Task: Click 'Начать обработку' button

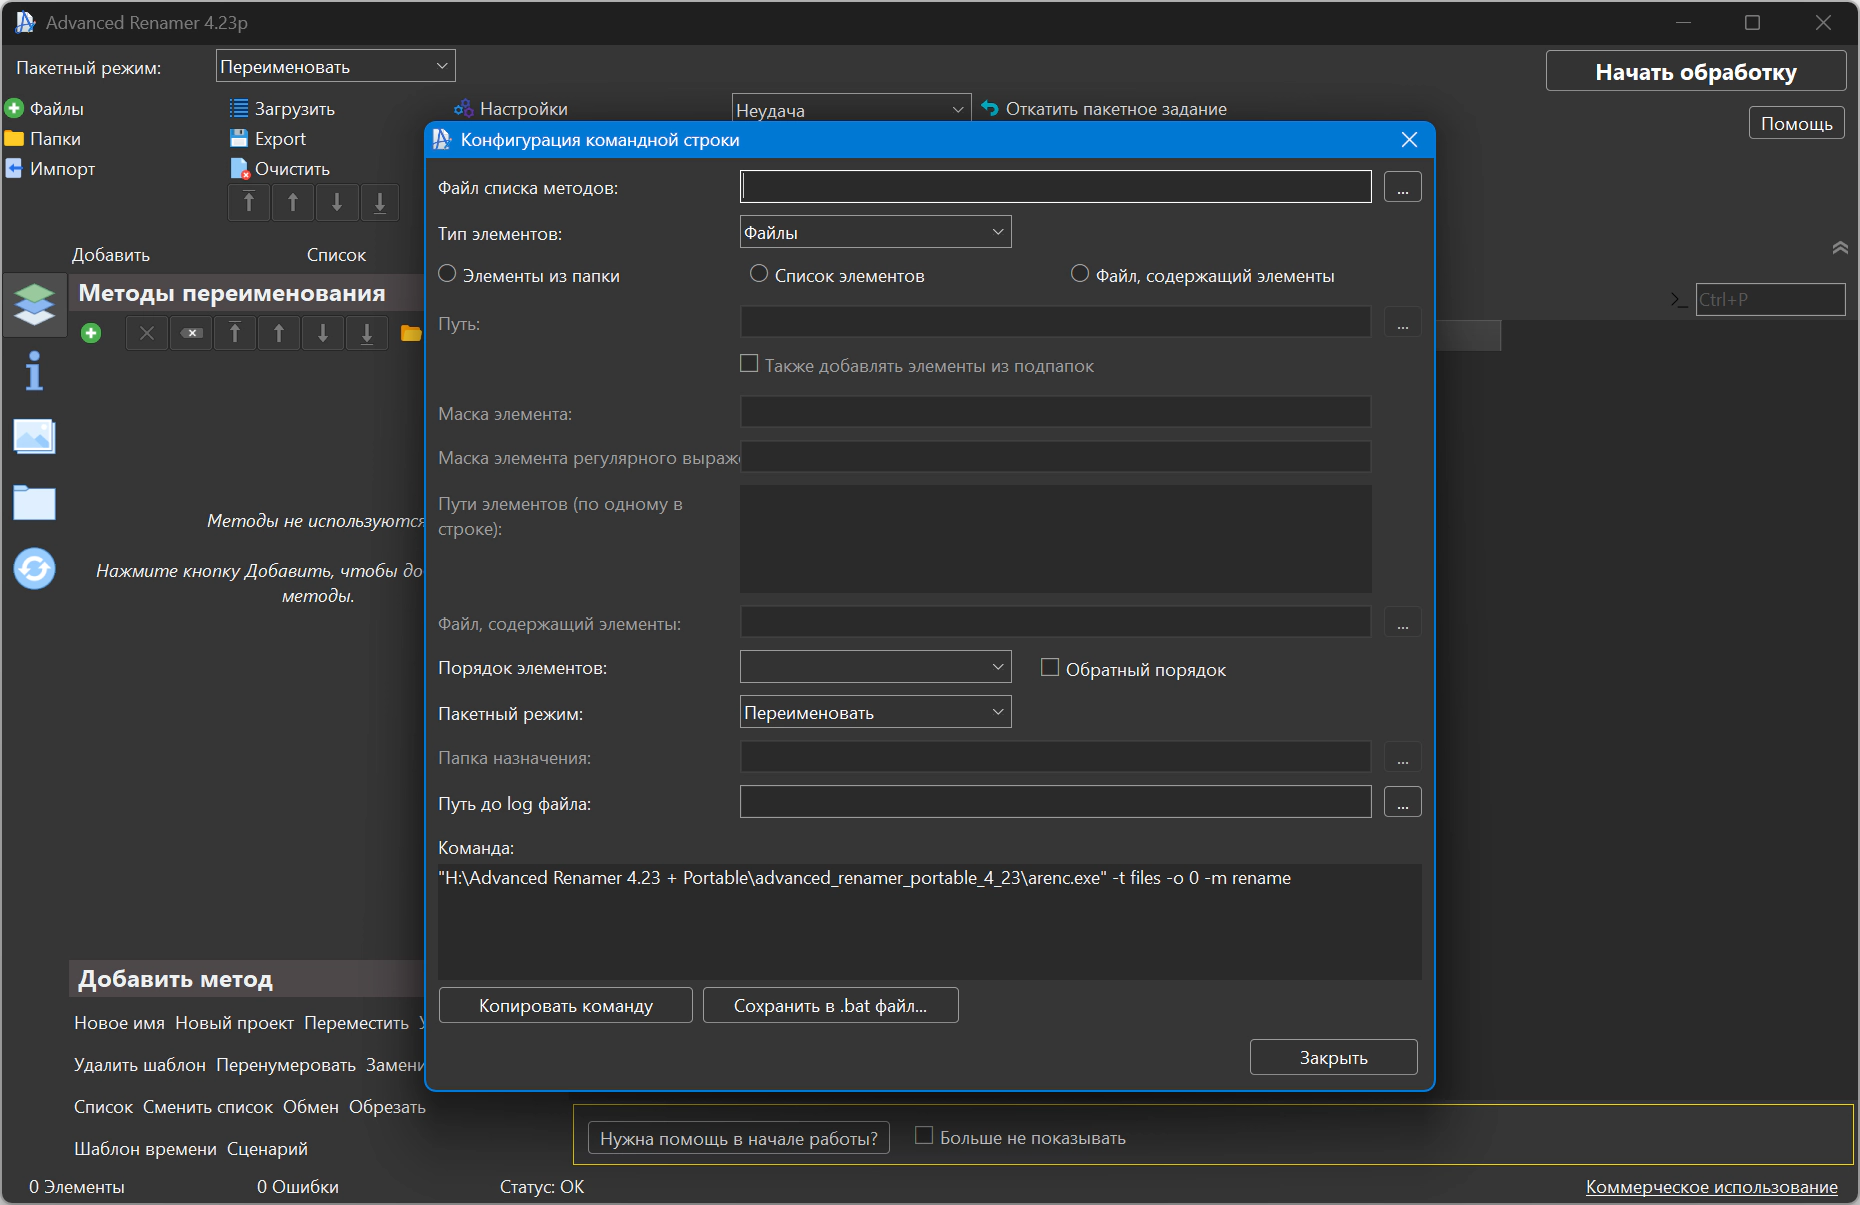Action: point(1695,71)
